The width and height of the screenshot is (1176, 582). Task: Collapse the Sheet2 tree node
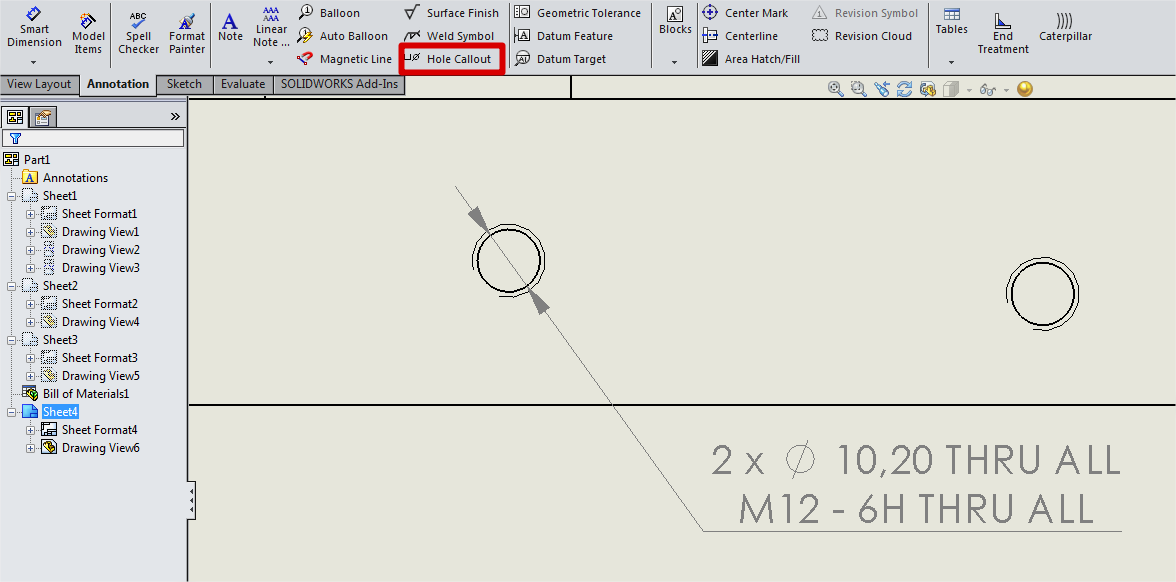12,286
